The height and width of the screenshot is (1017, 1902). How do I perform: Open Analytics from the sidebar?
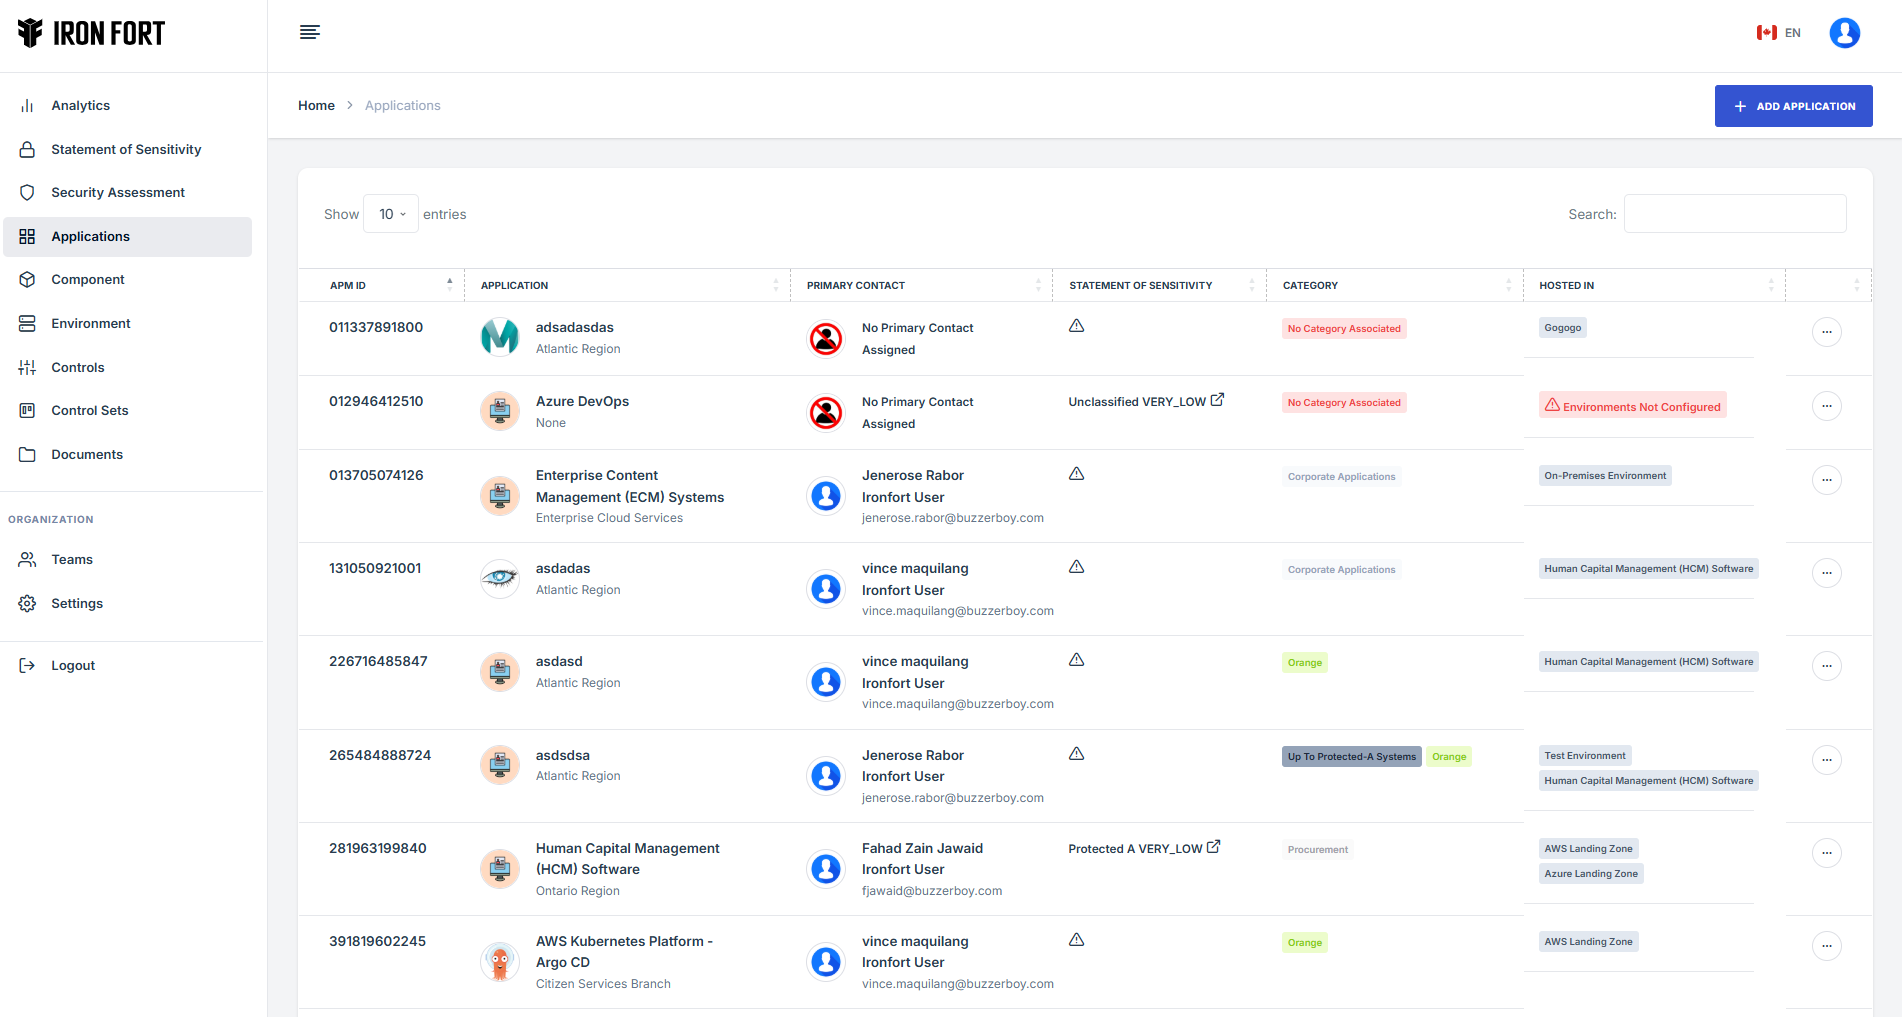pyautogui.click(x=80, y=105)
